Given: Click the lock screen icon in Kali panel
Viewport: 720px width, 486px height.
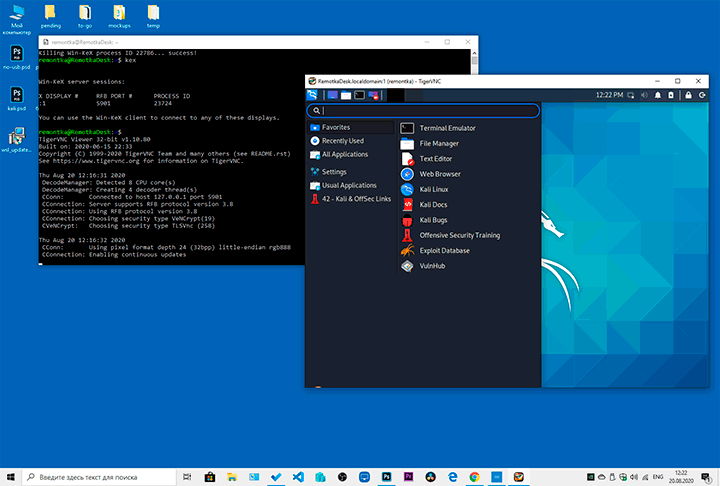Looking at the screenshot, I should coord(688,95).
